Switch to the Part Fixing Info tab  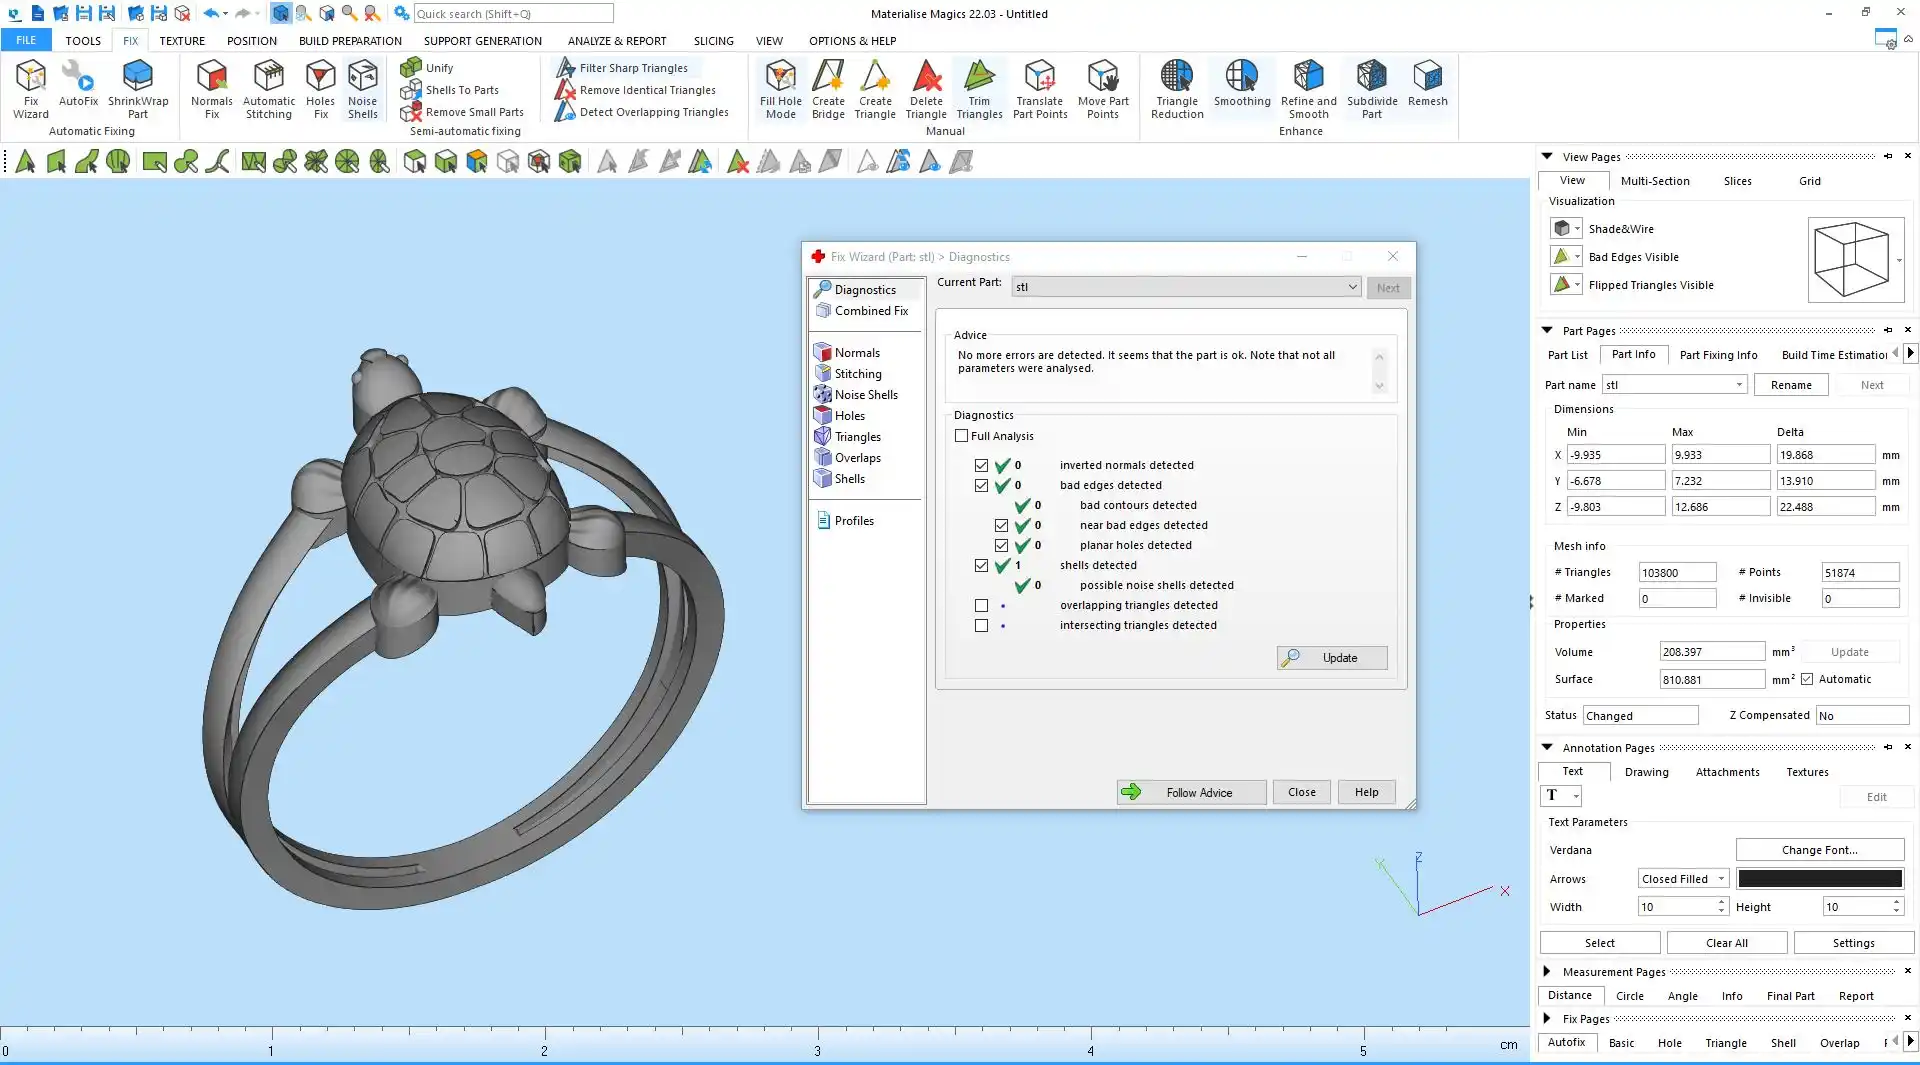1718,355
